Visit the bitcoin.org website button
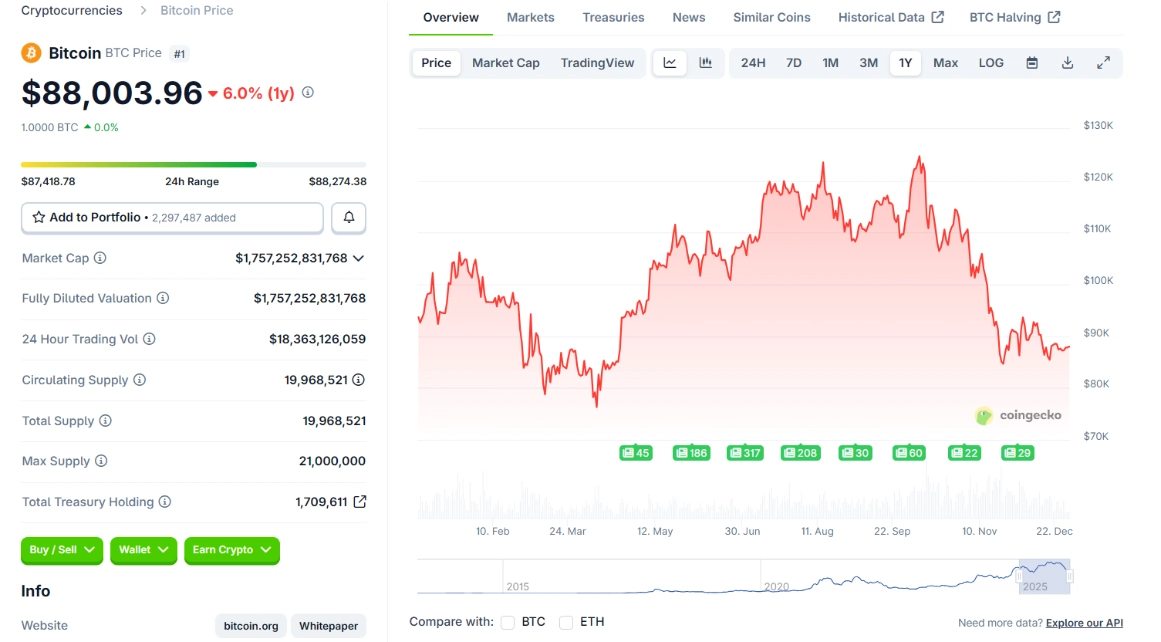Screen dimensions: 1161x642 (x=250, y=625)
